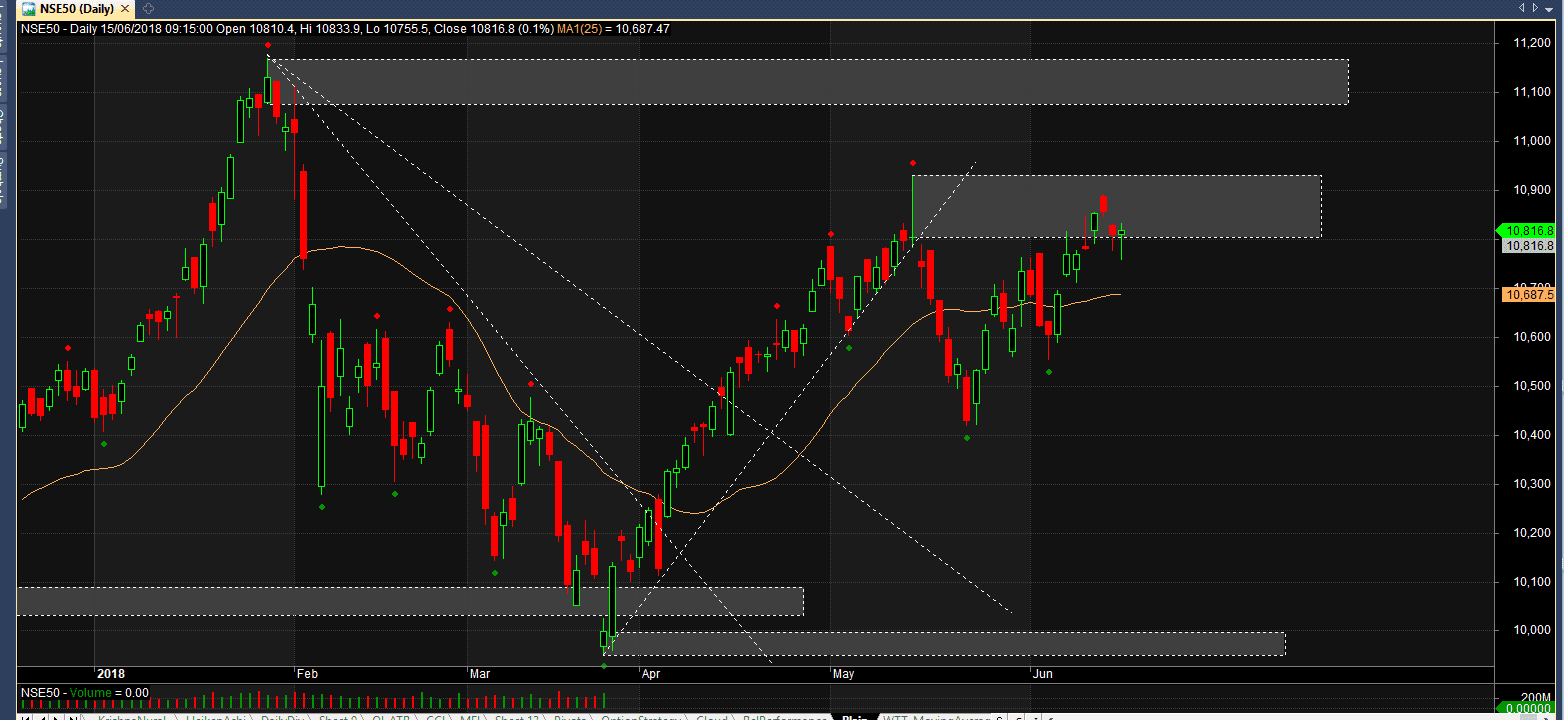Viewport: 1564px width, 720px height.
Task: Jump to first sheet tab using navigation arrow
Action: pyautogui.click(x=25, y=718)
